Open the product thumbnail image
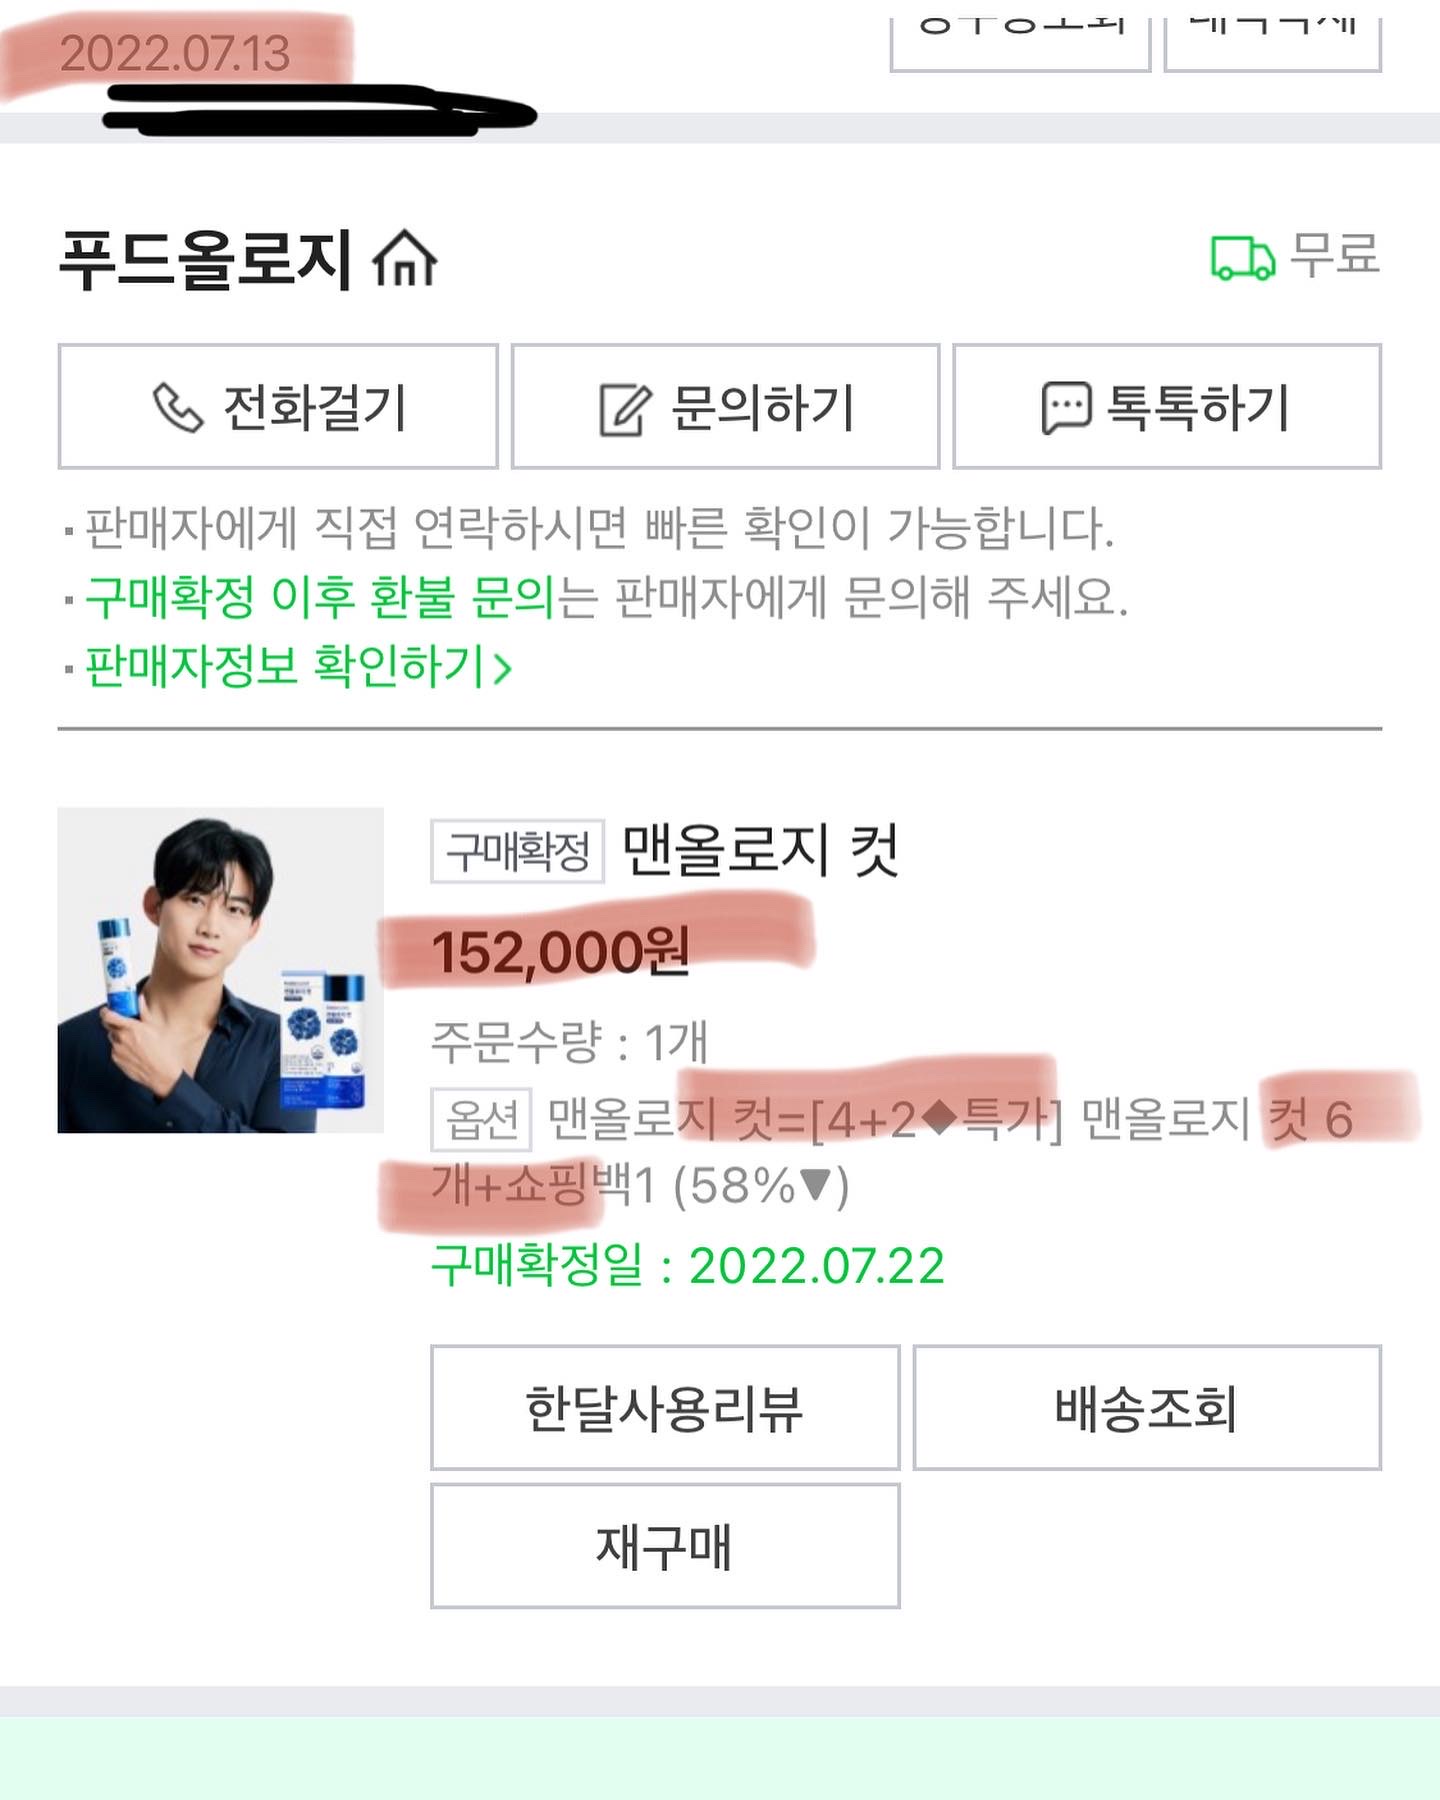This screenshot has width=1440, height=1800. (x=221, y=970)
